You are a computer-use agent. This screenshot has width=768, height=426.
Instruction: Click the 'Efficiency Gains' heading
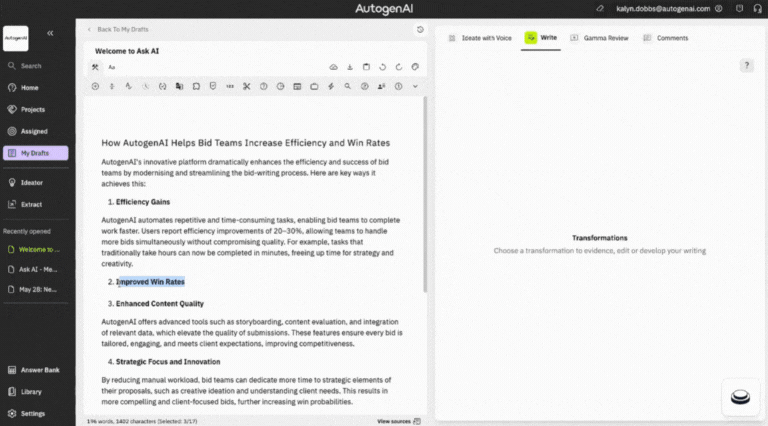pos(143,202)
